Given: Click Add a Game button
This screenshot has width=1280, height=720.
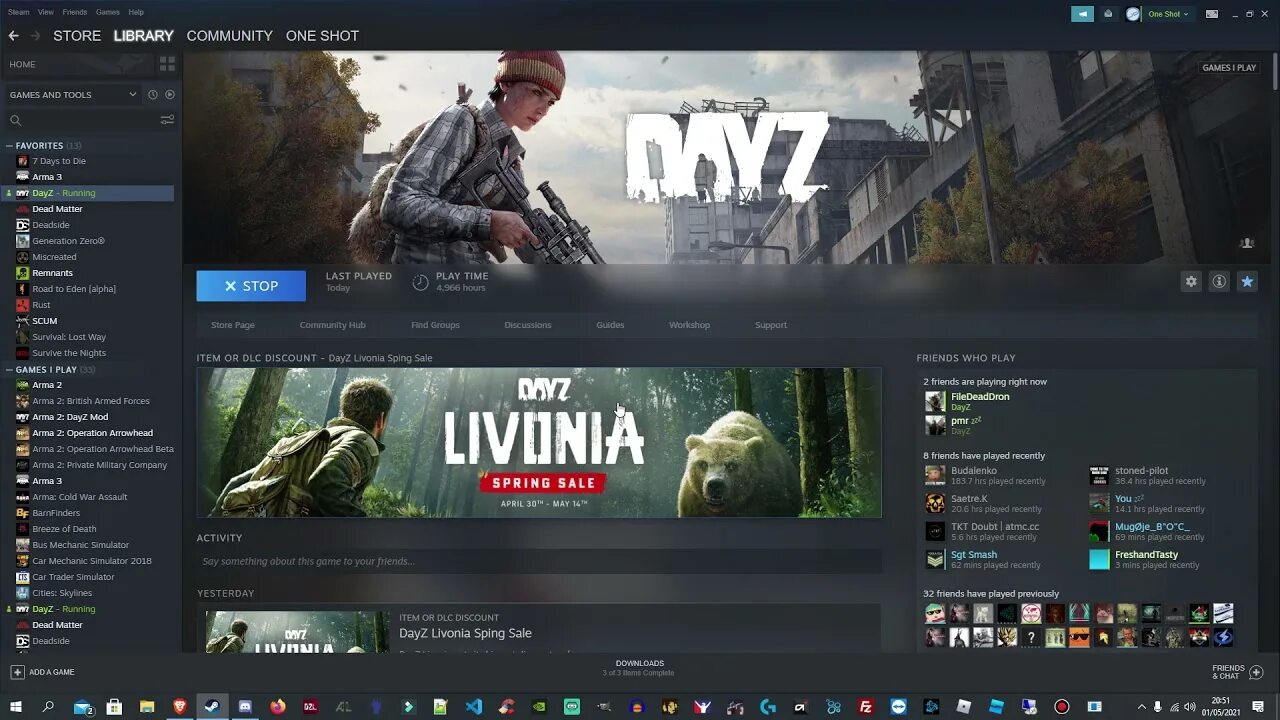Looking at the screenshot, I should tap(43, 672).
